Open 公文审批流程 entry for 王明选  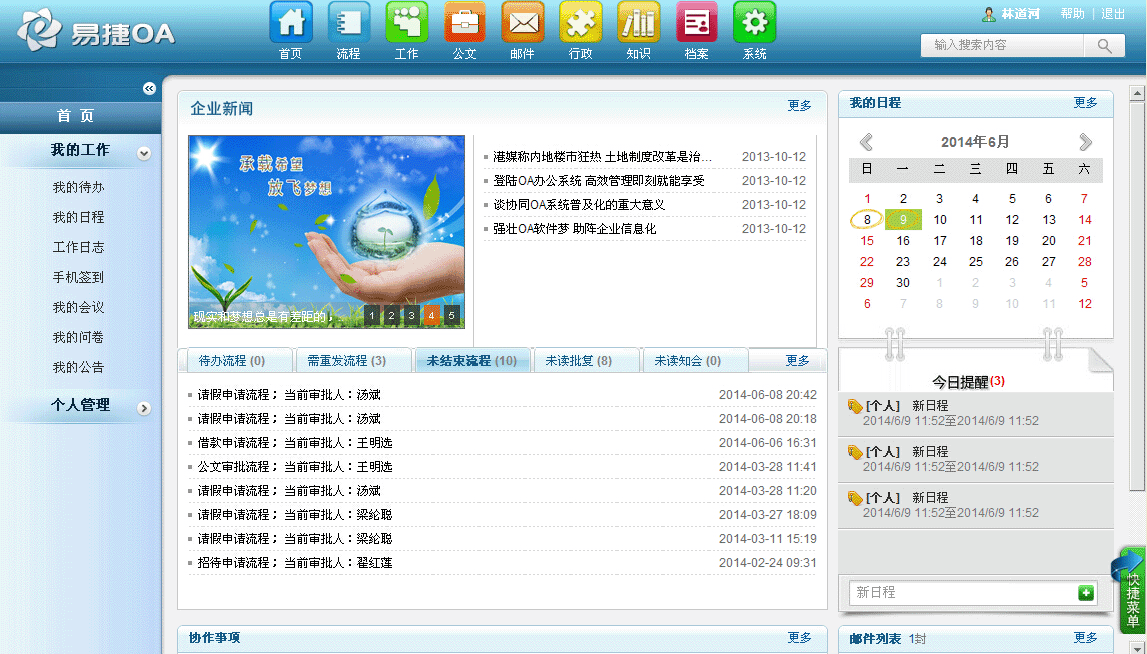[x=295, y=467]
